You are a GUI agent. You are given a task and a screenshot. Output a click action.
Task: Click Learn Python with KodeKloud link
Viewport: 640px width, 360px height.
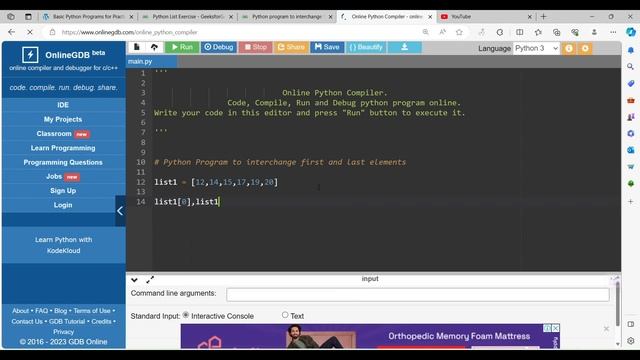pyautogui.click(x=63, y=245)
